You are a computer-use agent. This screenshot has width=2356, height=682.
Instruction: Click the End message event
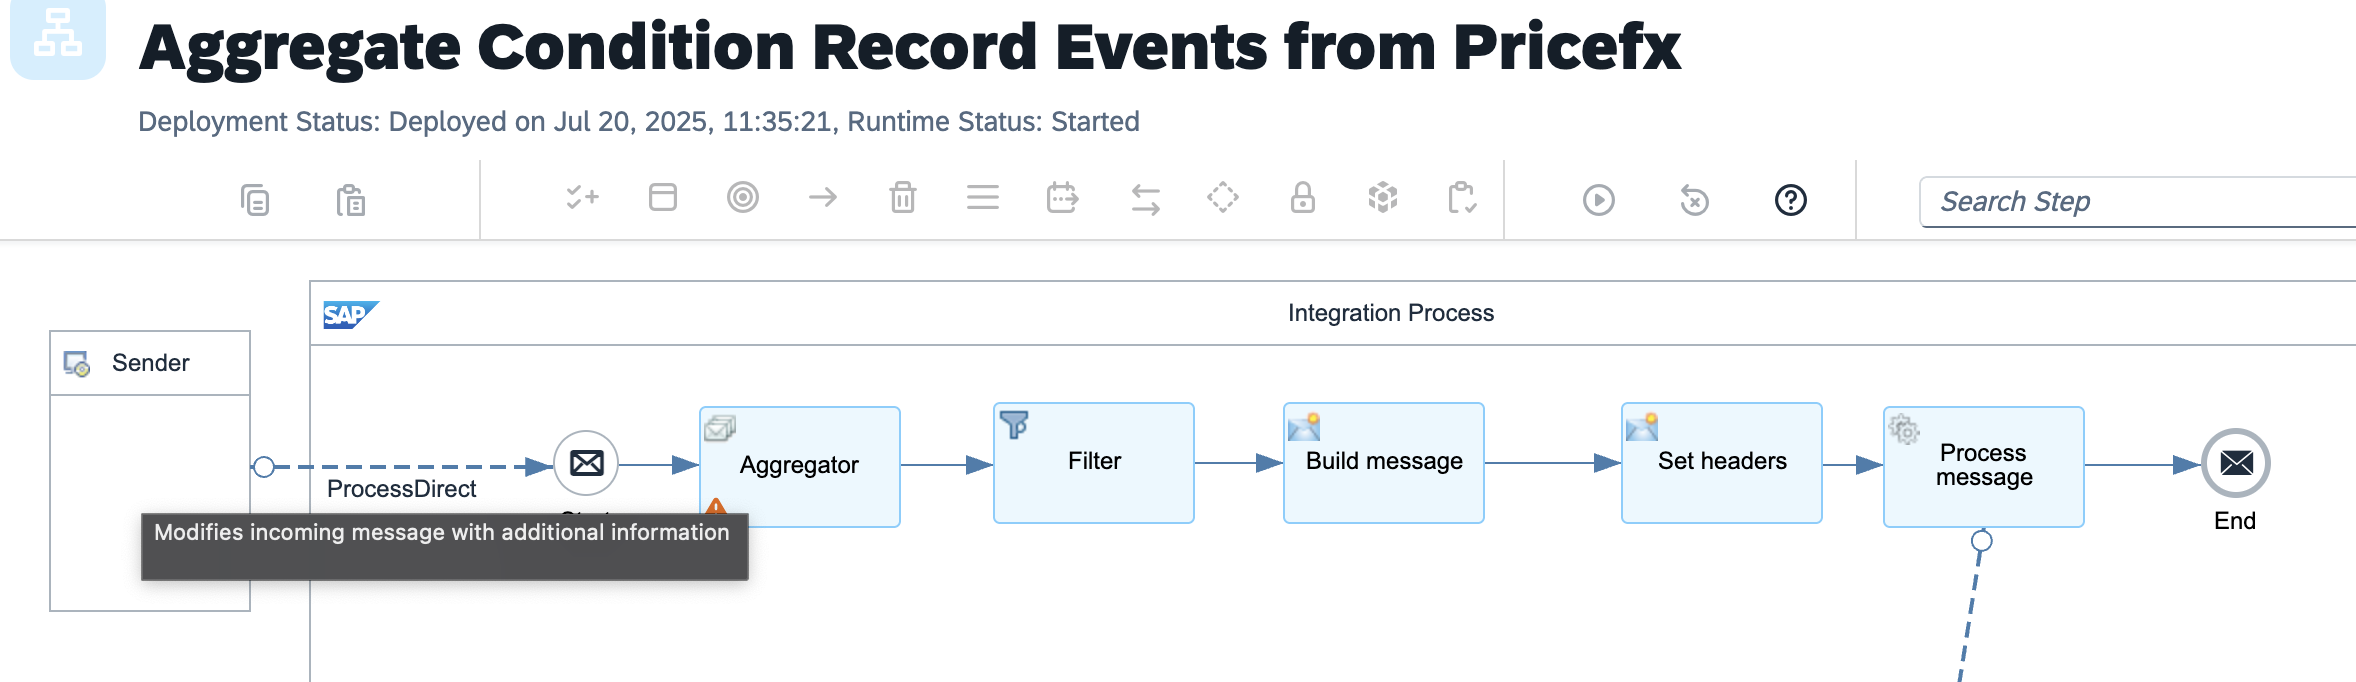pos(2235,463)
